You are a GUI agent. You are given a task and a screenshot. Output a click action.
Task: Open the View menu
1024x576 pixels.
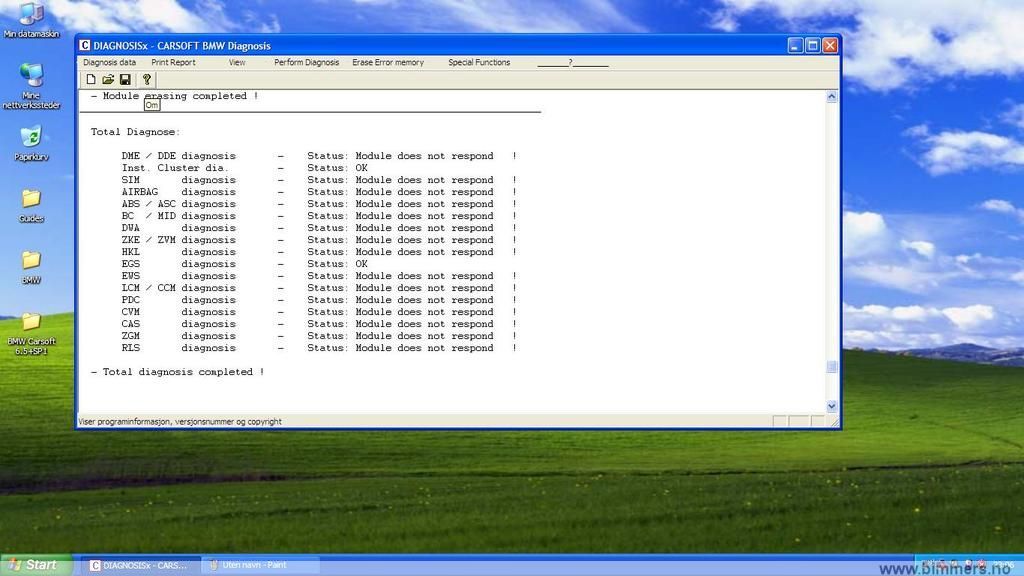pyautogui.click(x=237, y=63)
